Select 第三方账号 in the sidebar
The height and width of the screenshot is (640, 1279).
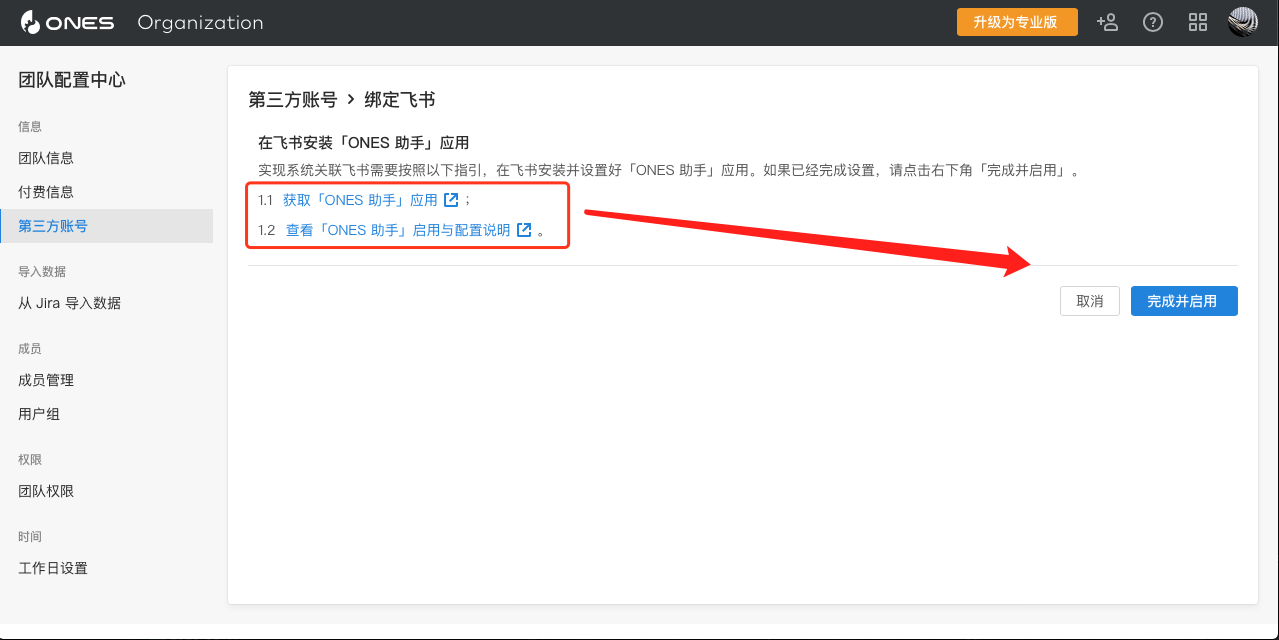pos(106,226)
